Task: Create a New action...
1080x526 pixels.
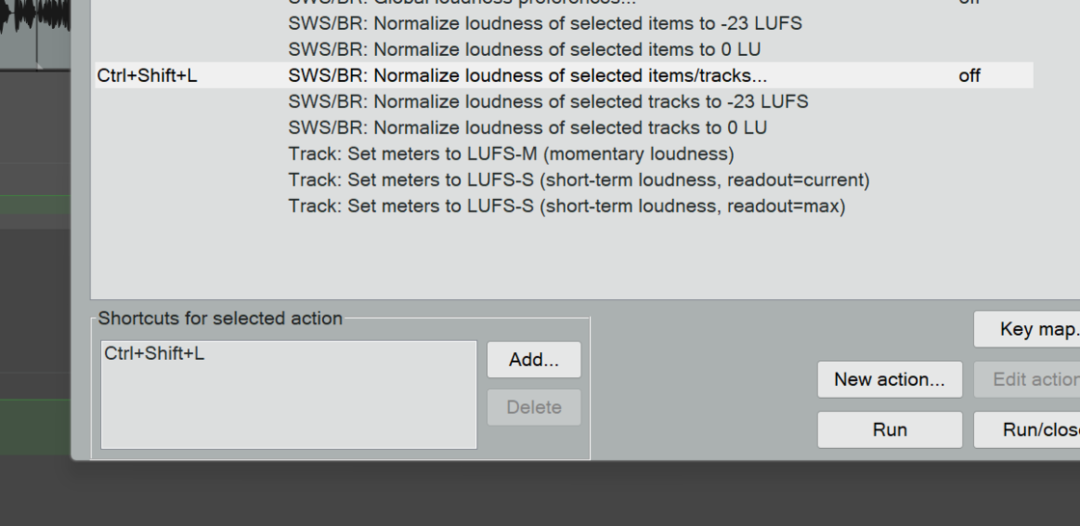Action: [x=889, y=379]
